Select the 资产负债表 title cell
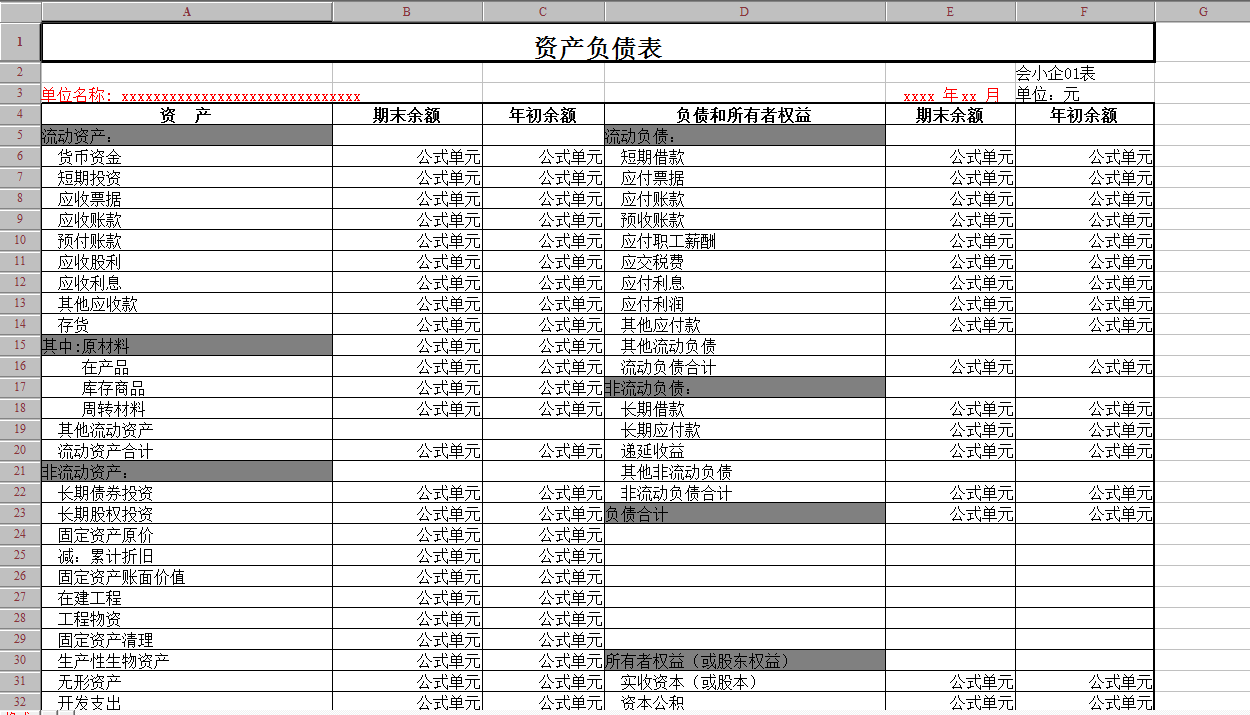This screenshot has width=1250, height=715. click(x=598, y=46)
